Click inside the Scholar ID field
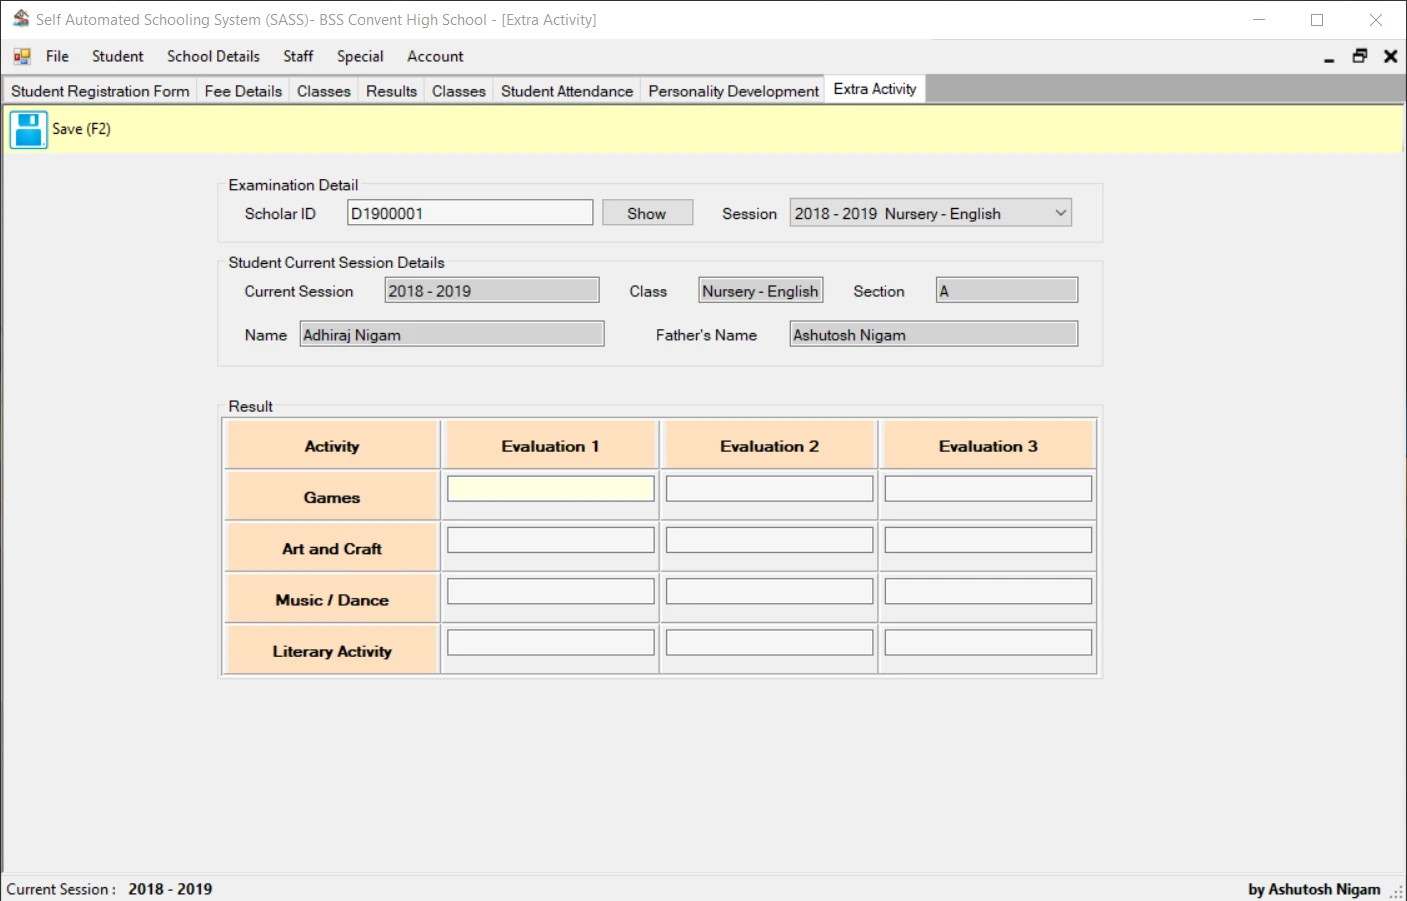This screenshot has height=901, width=1407. (x=469, y=212)
